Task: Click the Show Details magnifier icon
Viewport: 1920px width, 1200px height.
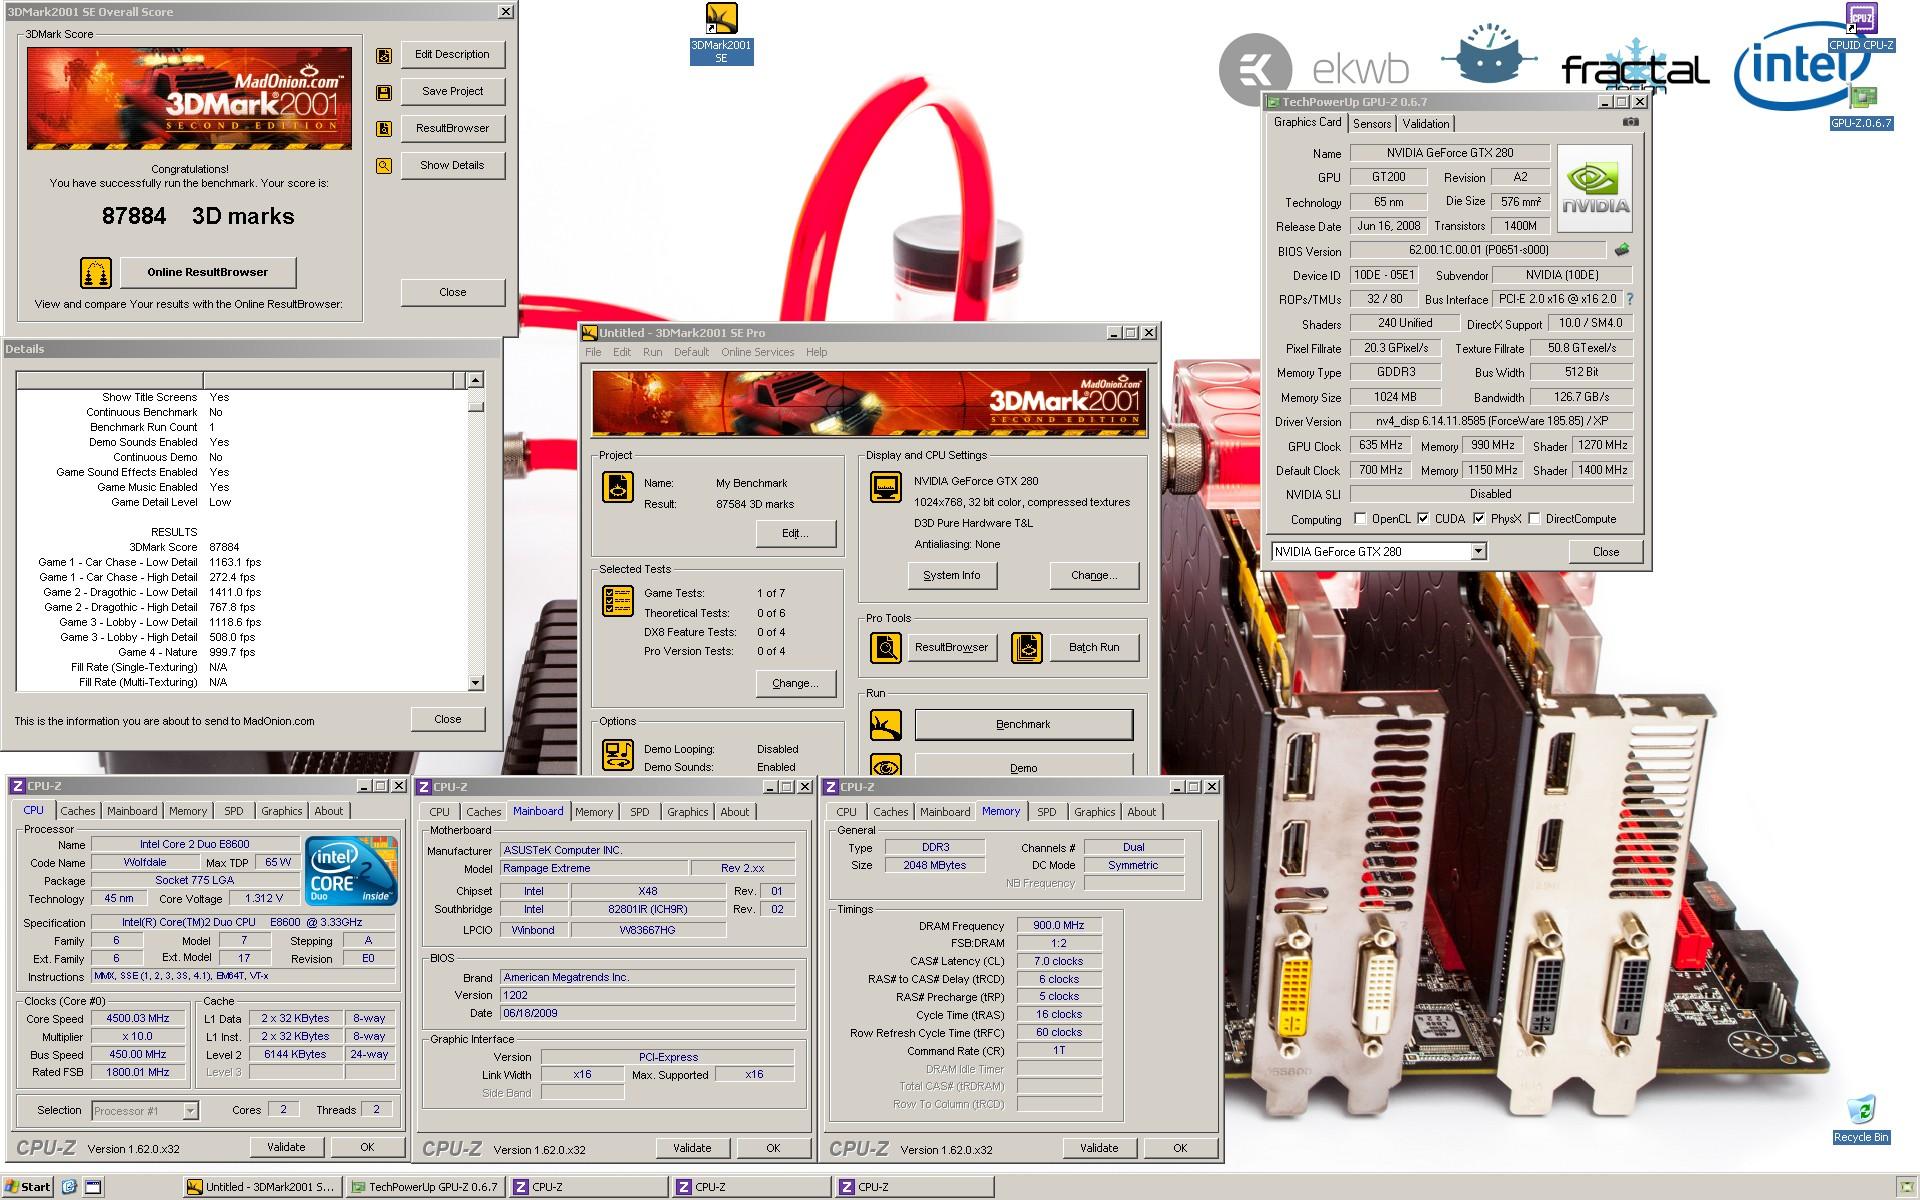Action: click(384, 166)
